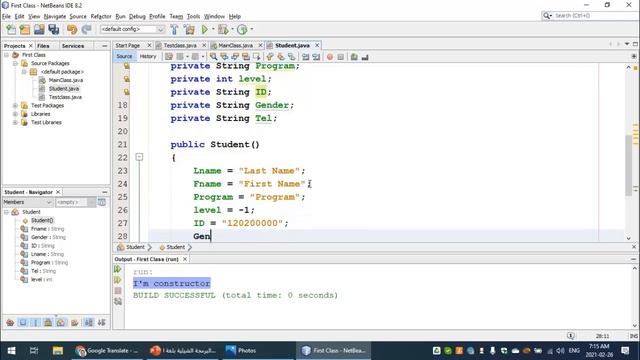Click the Start Macro Recording red circle icon
640x360 pixels.
click(x=330, y=57)
